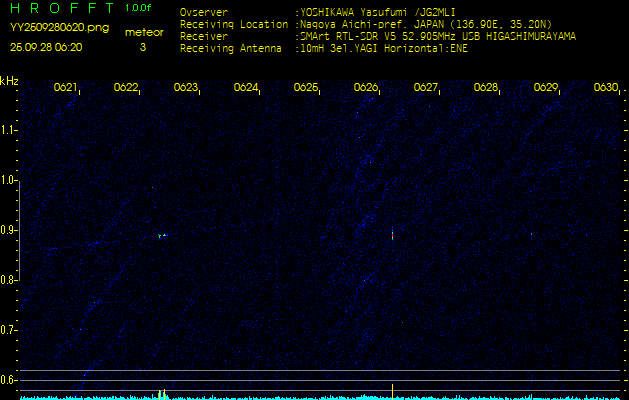The height and width of the screenshot is (400, 629).
Task: Click the green meteor echo near 0622
Action: [x=162, y=236]
